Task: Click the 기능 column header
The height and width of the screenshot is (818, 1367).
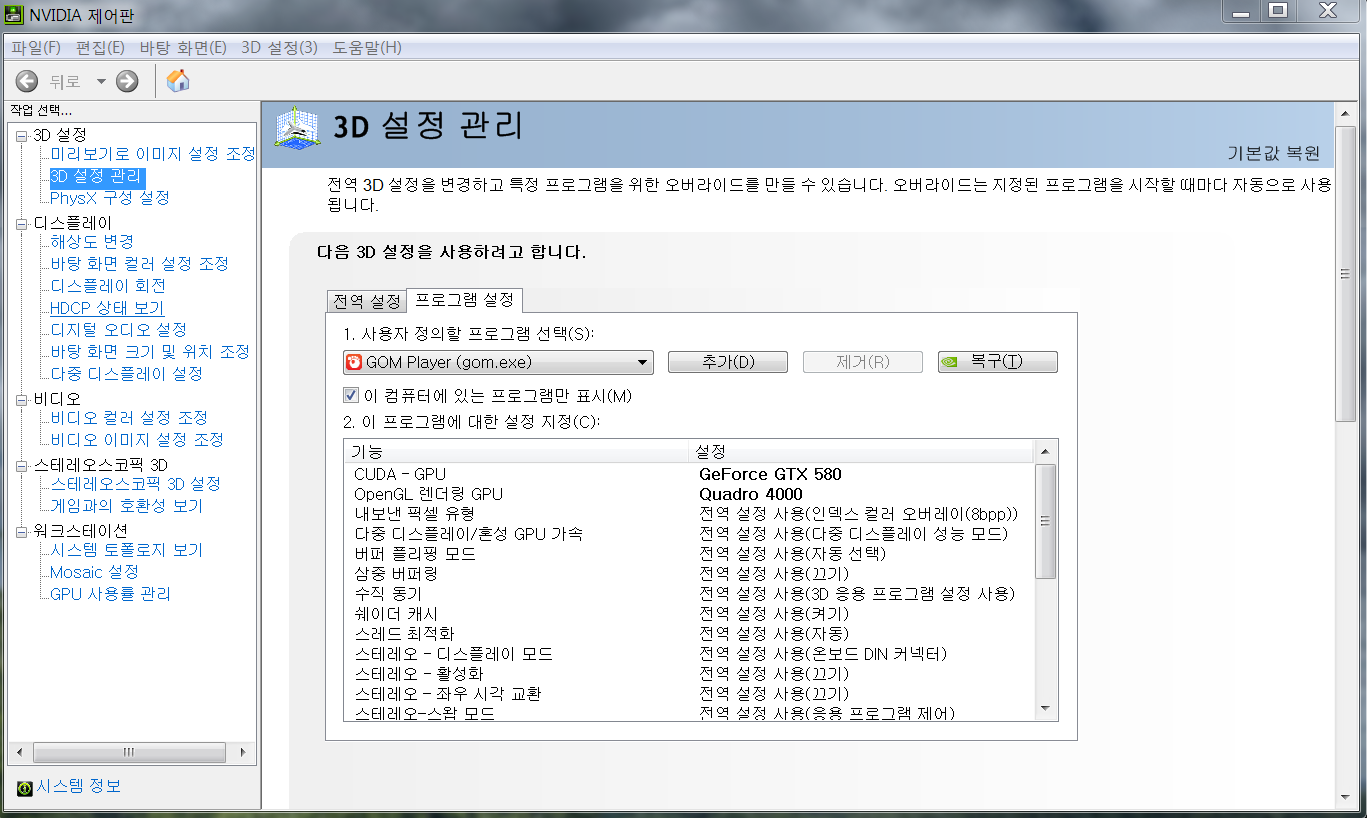Action: [516, 452]
